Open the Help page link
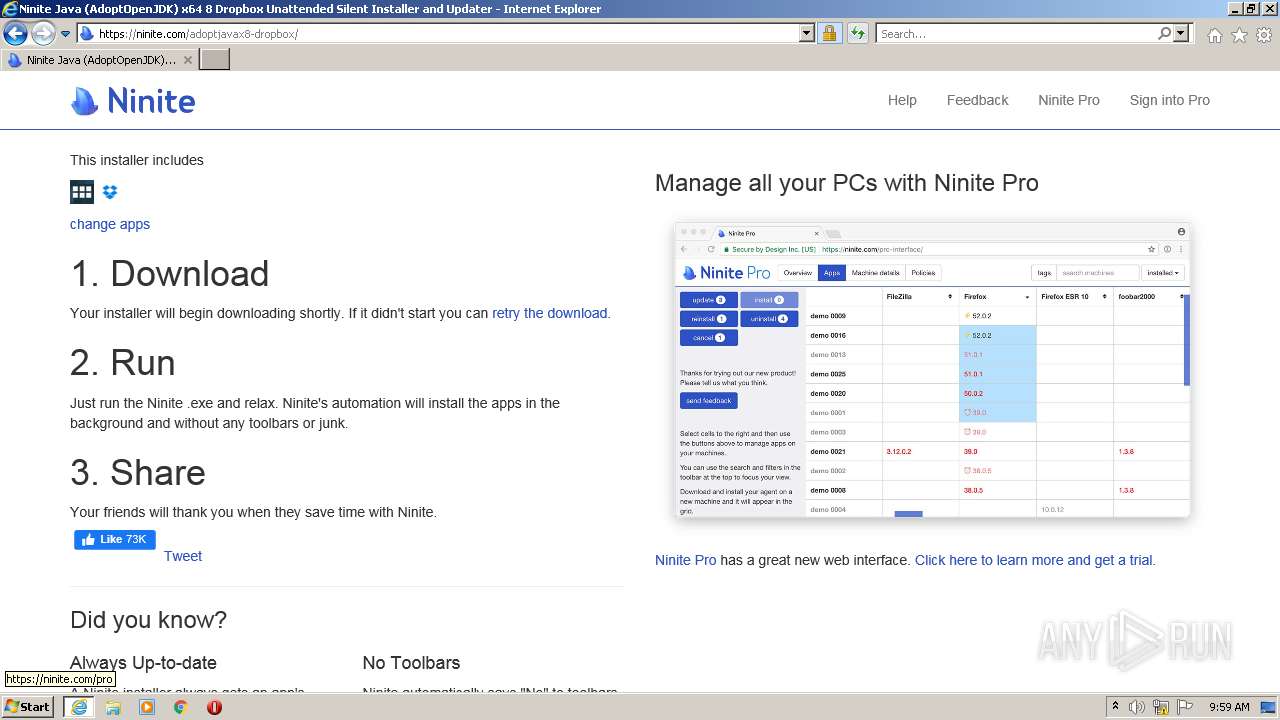1280x720 pixels. click(902, 100)
